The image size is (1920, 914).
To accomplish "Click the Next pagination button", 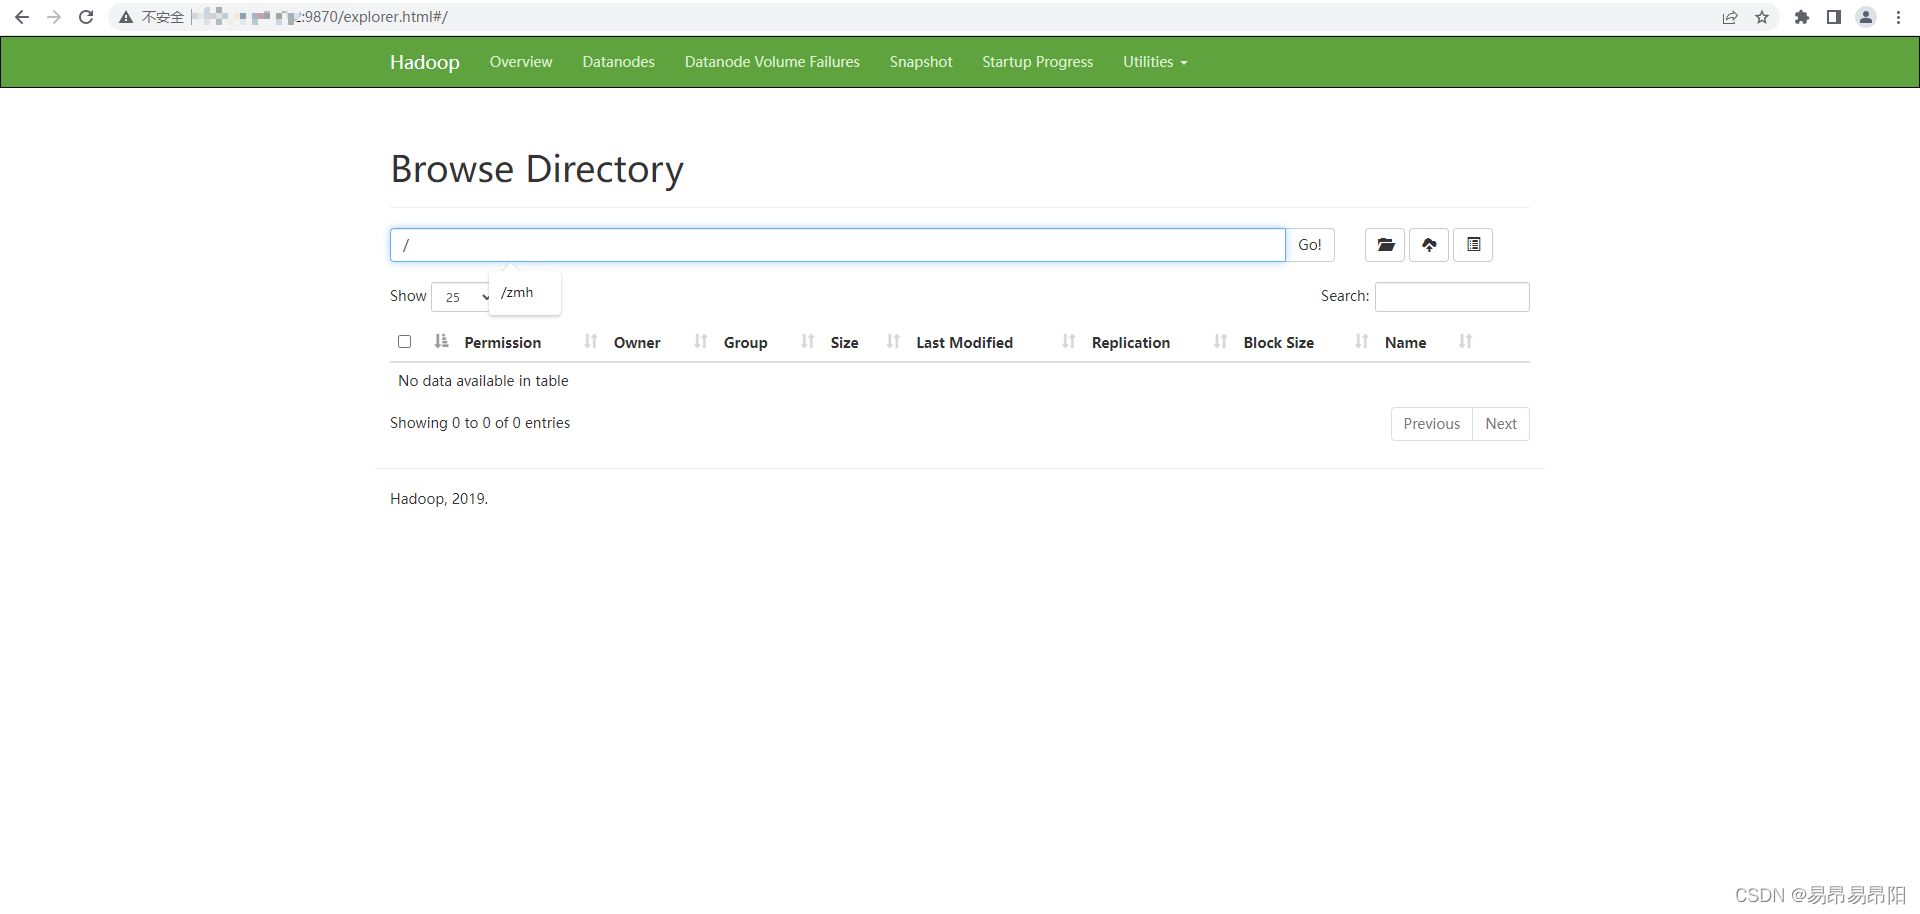I will (1501, 424).
